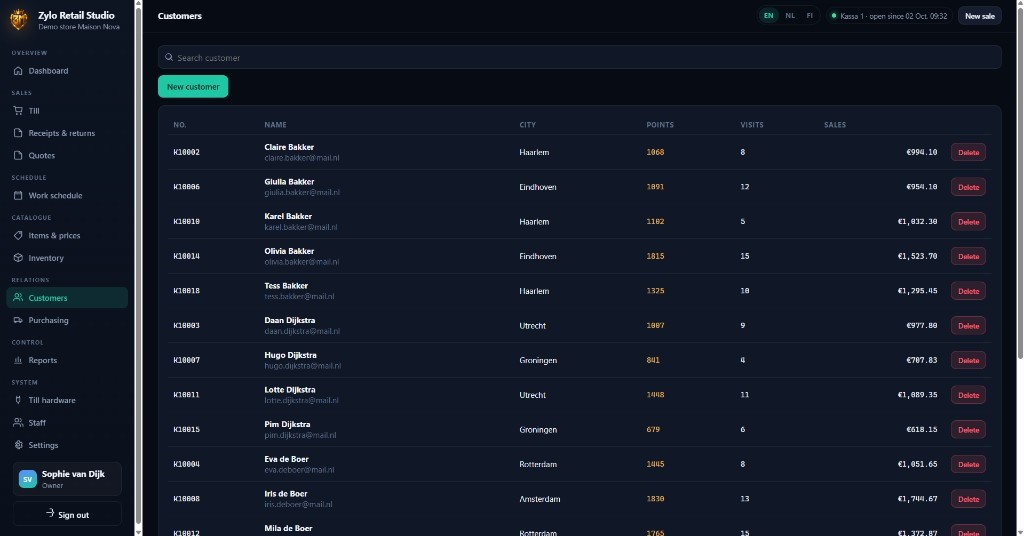Click the CITY column header
This screenshot has width=1024, height=536.
(x=527, y=125)
